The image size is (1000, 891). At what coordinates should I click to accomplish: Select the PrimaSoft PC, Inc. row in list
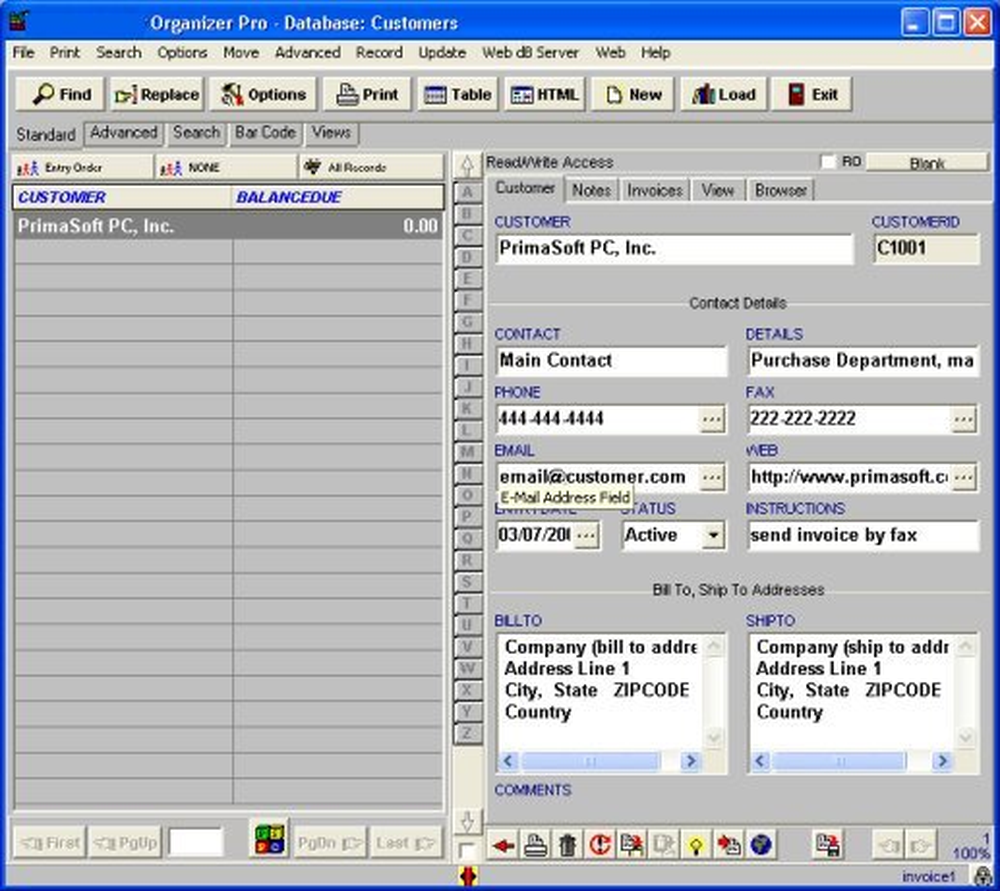228,226
